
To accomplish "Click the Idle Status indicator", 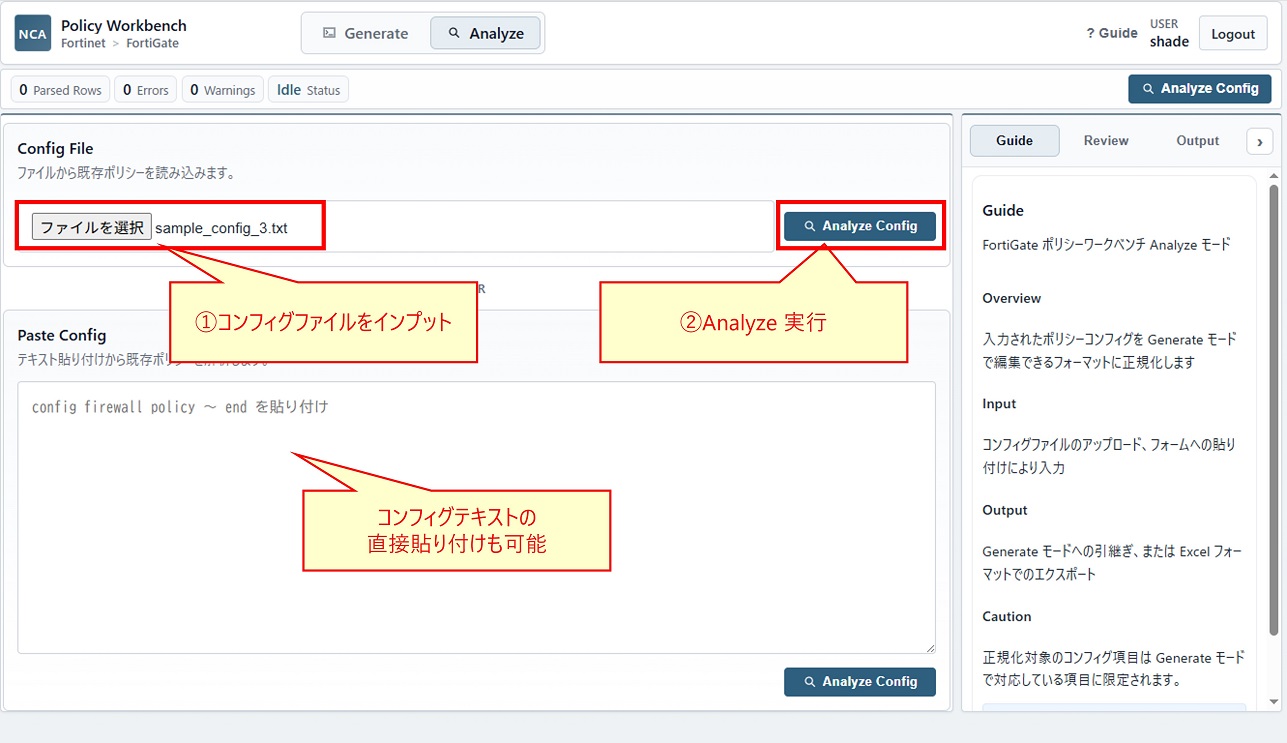I will [x=308, y=90].
